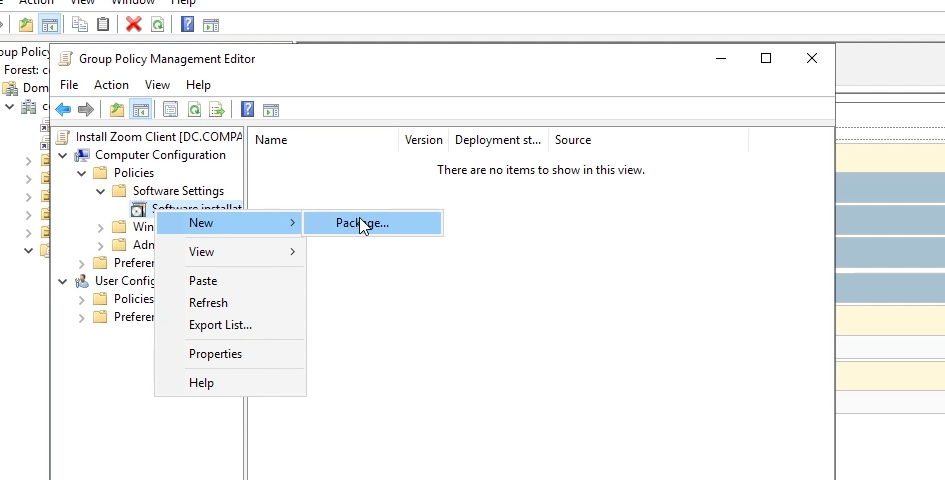
Task: Click the red Delete X icon
Action: point(133,24)
